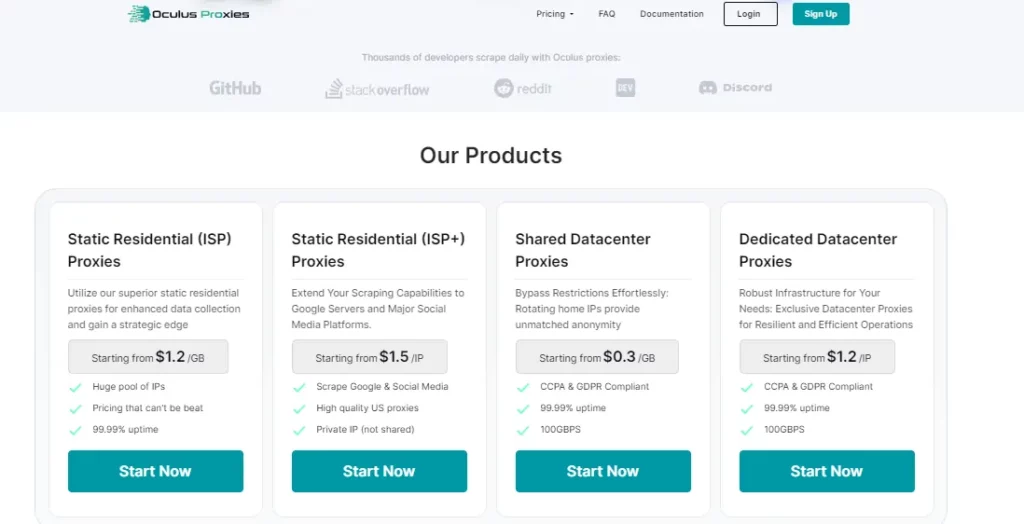Open the Documentation nav link

(x=672, y=14)
